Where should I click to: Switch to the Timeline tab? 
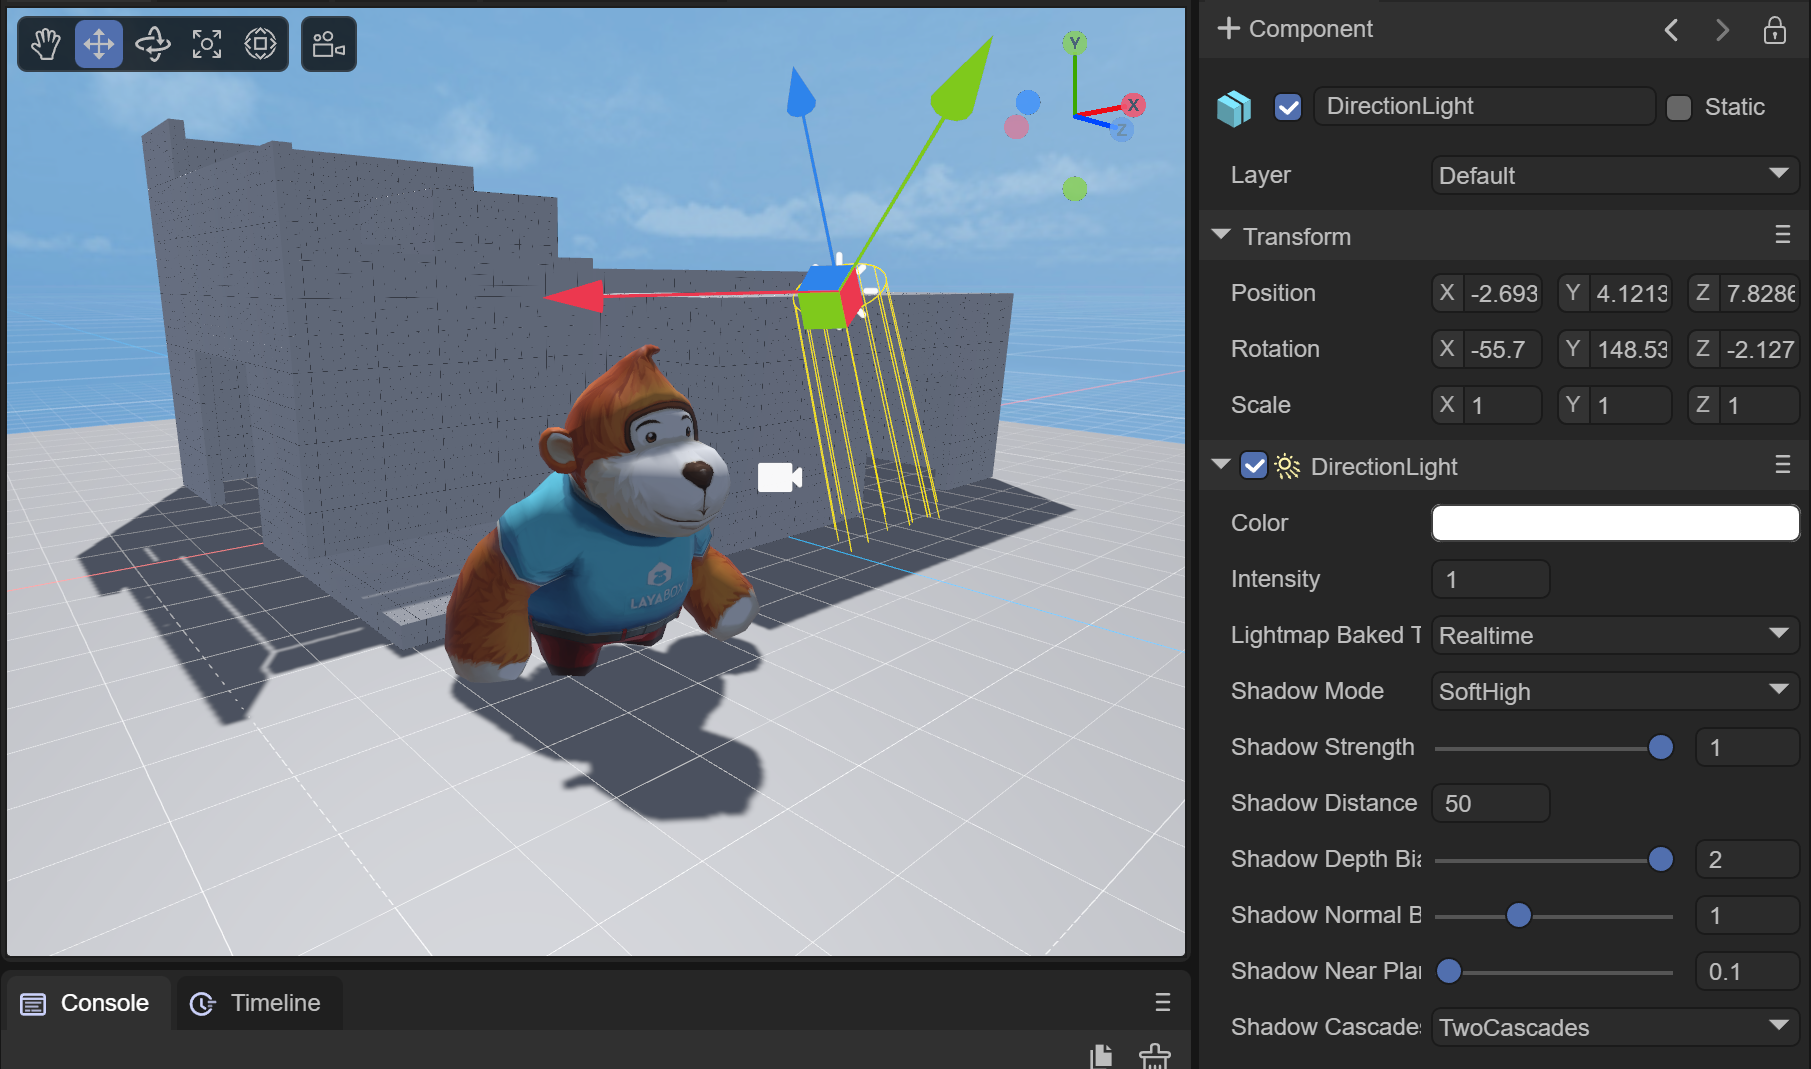tap(259, 1003)
